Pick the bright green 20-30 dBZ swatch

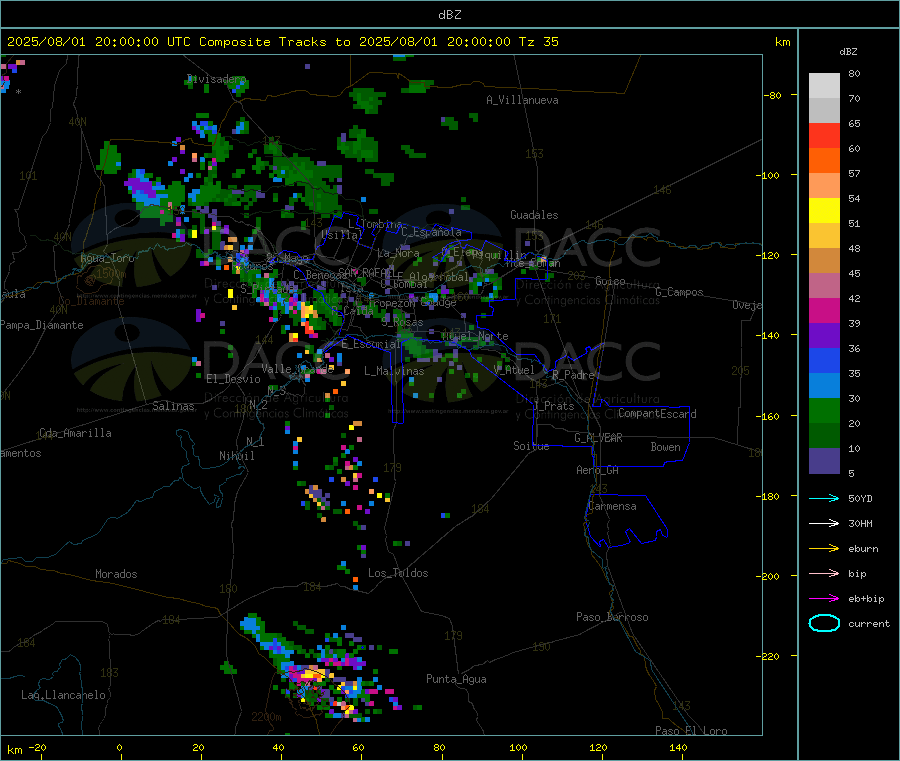click(x=824, y=410)
